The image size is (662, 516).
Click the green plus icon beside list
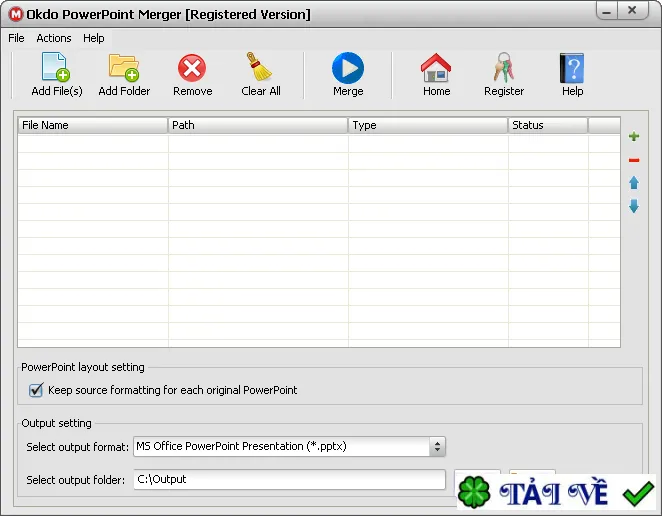point(634,136)
